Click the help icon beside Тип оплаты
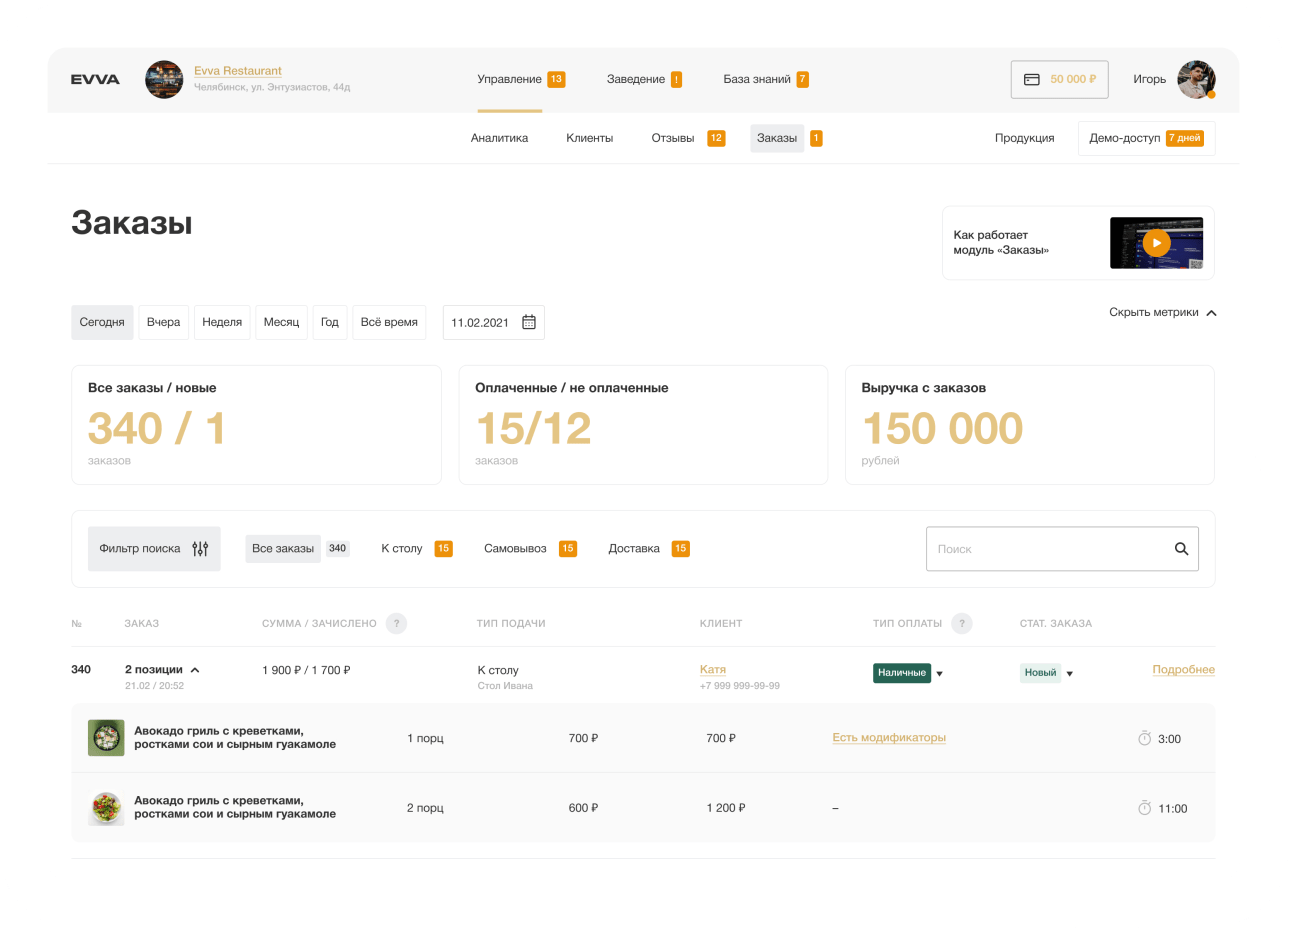The height and width of the screenshot is (929, 1289). (961, 623)
